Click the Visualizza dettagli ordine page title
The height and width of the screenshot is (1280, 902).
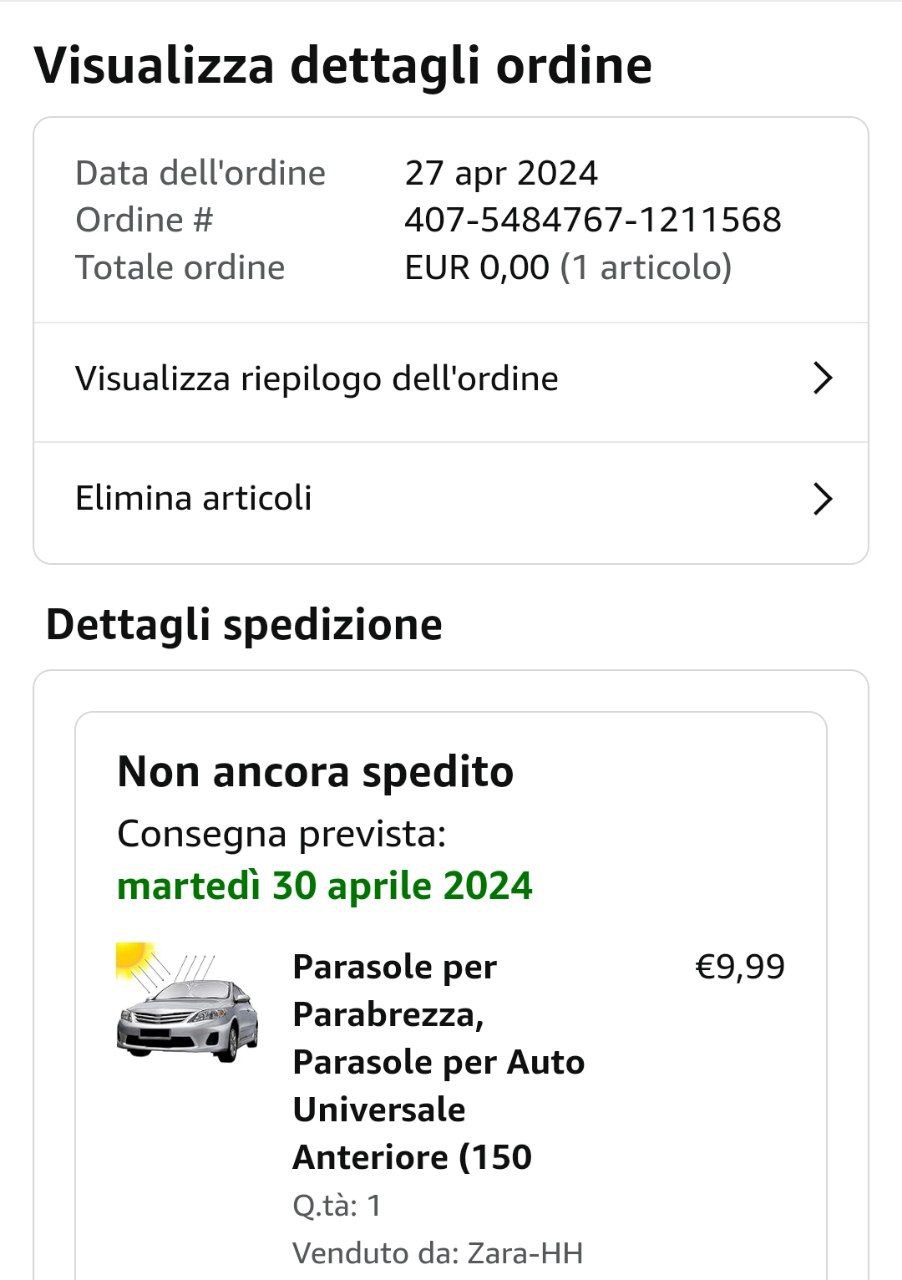point(343,66)
